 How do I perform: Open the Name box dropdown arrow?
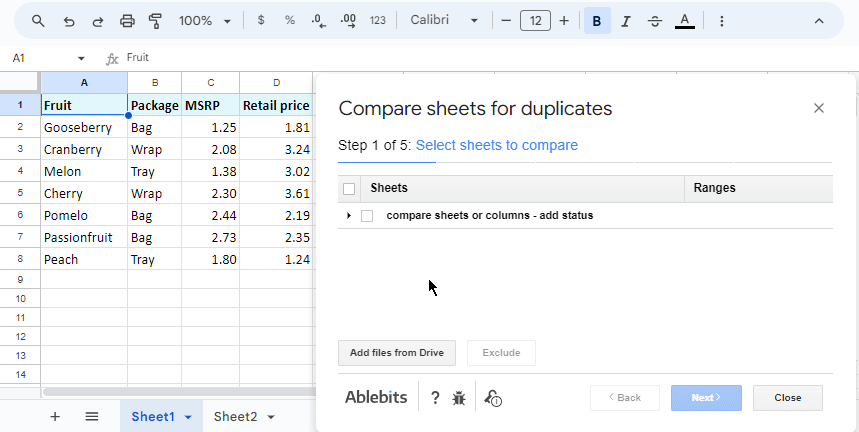click(82, 58)
